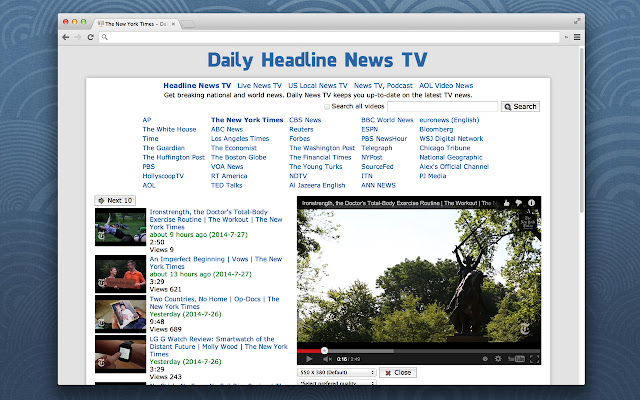Image resolution: width=640 pixels, height=400 pixels.
Task: Open The Guardian channel link
Action: 163,148
